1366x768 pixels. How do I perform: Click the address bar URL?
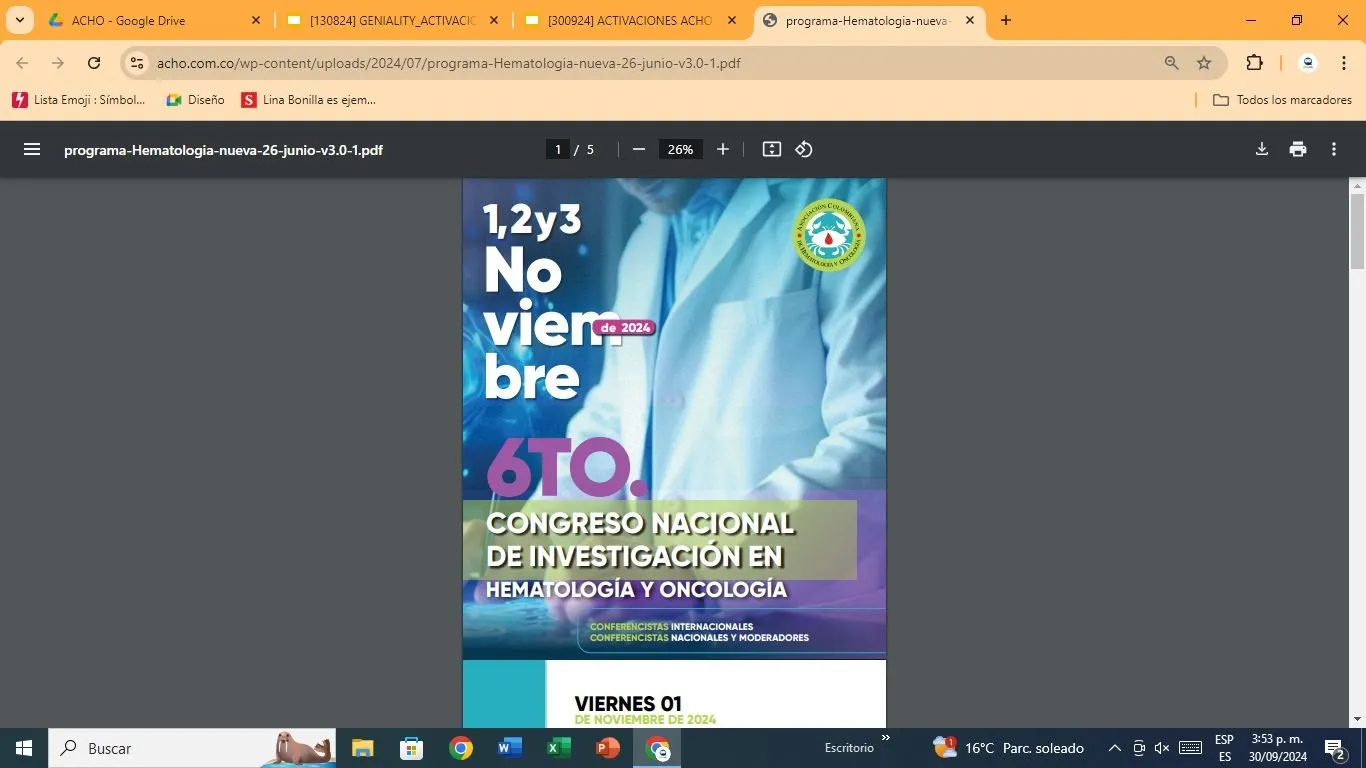click(449, 63)
